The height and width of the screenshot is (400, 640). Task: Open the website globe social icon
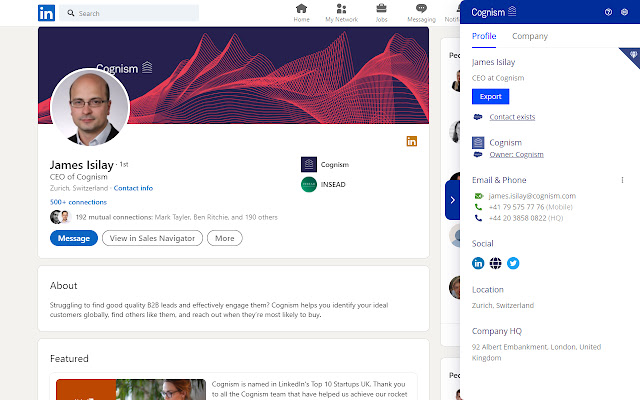pos(496,263)
